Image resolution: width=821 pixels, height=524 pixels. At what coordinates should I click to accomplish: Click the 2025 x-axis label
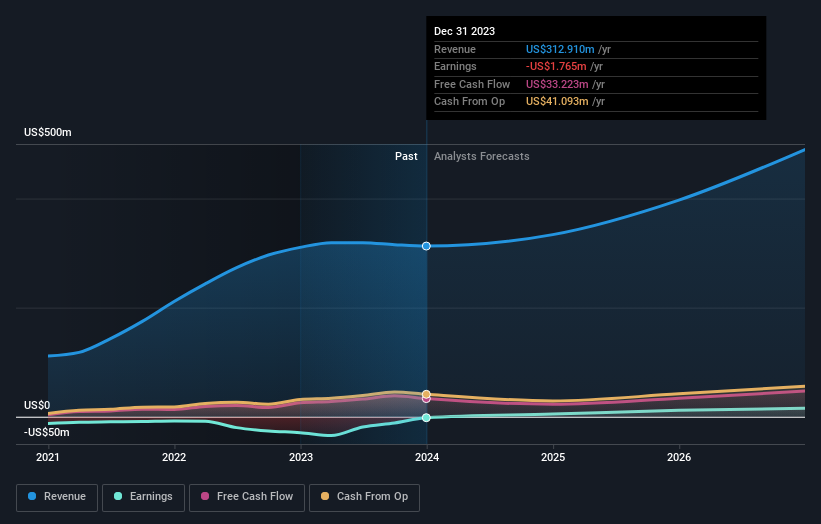tap(553, 457)
